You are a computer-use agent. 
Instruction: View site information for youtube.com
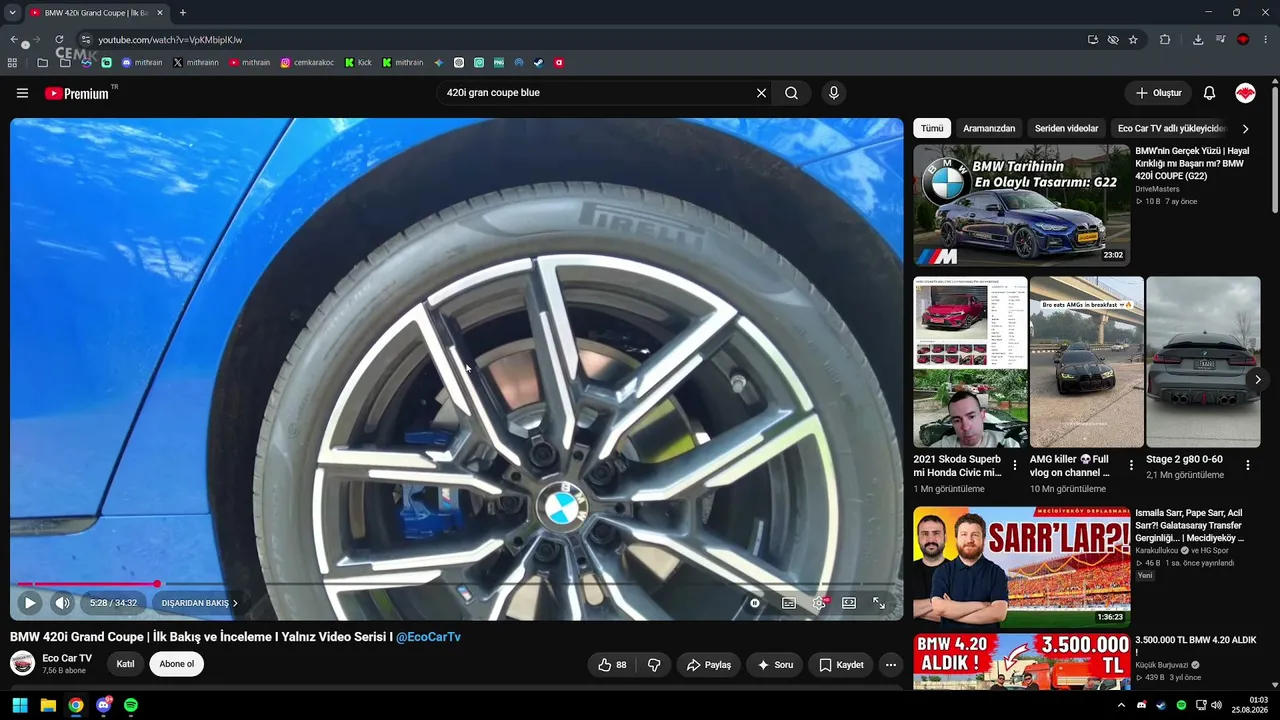tap(86, 40)
